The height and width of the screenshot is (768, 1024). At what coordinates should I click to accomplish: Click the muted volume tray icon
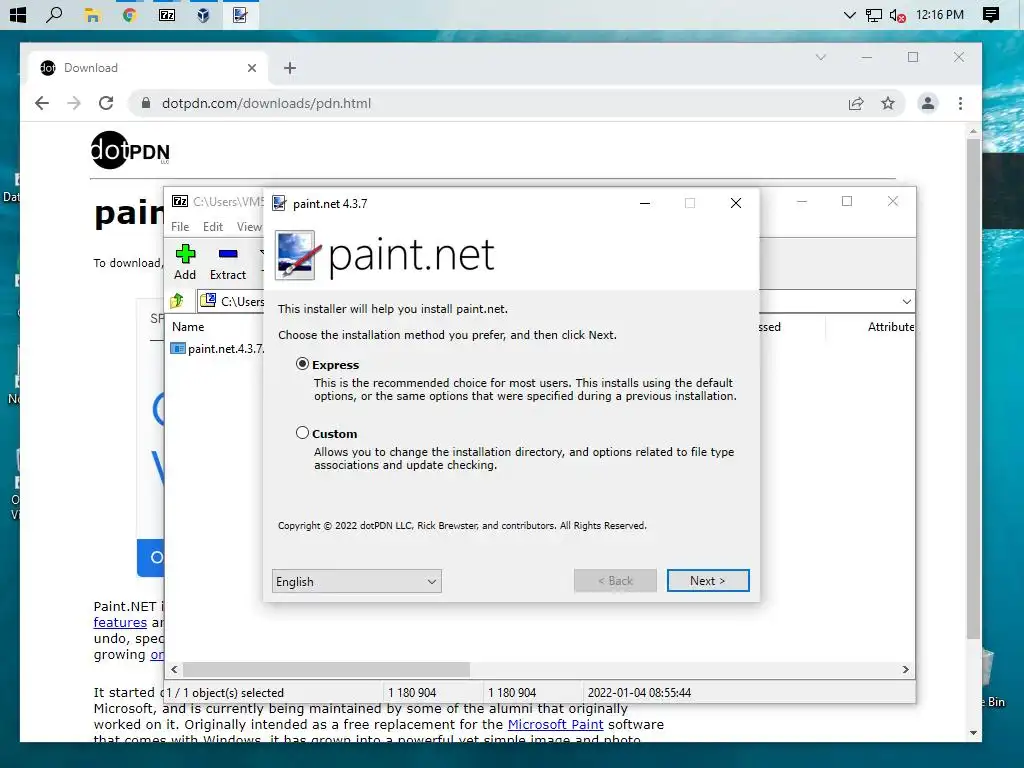(897, 15)
